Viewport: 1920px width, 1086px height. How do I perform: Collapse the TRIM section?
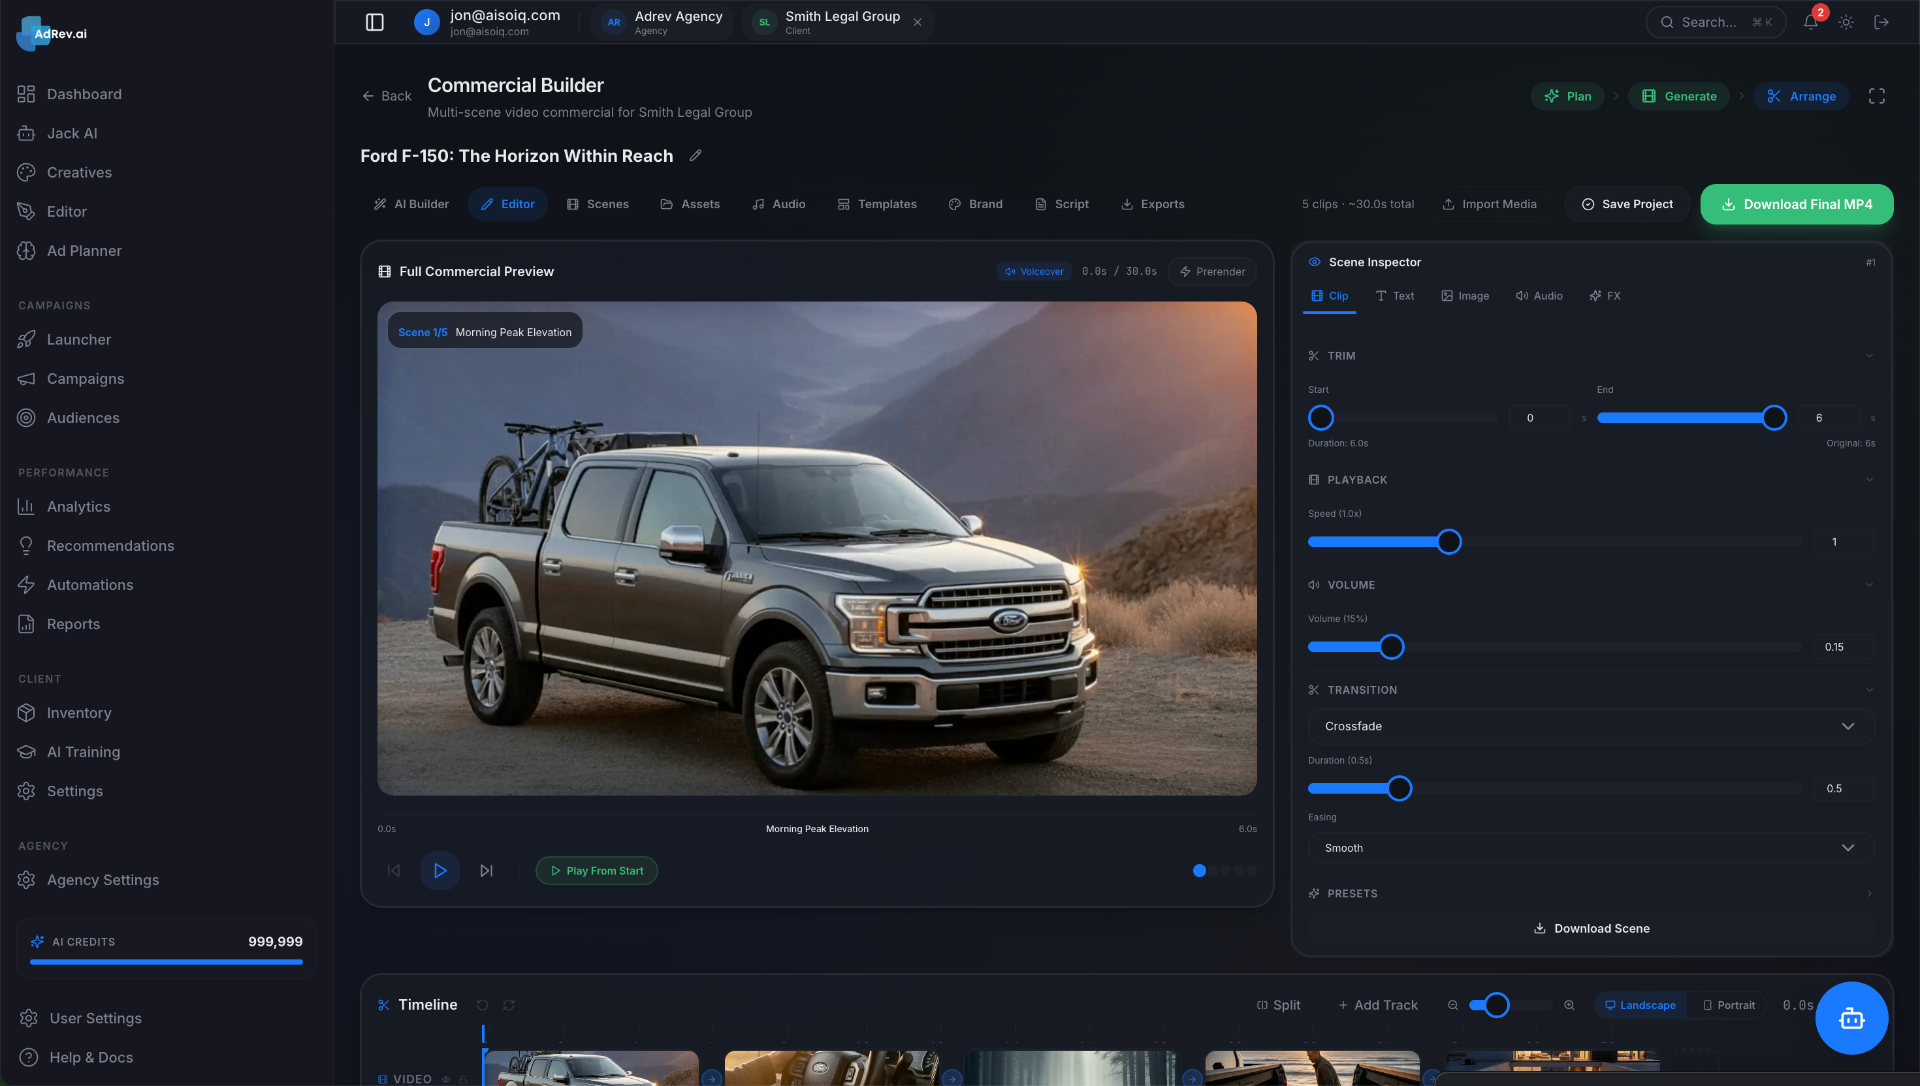coord(1869,356)
